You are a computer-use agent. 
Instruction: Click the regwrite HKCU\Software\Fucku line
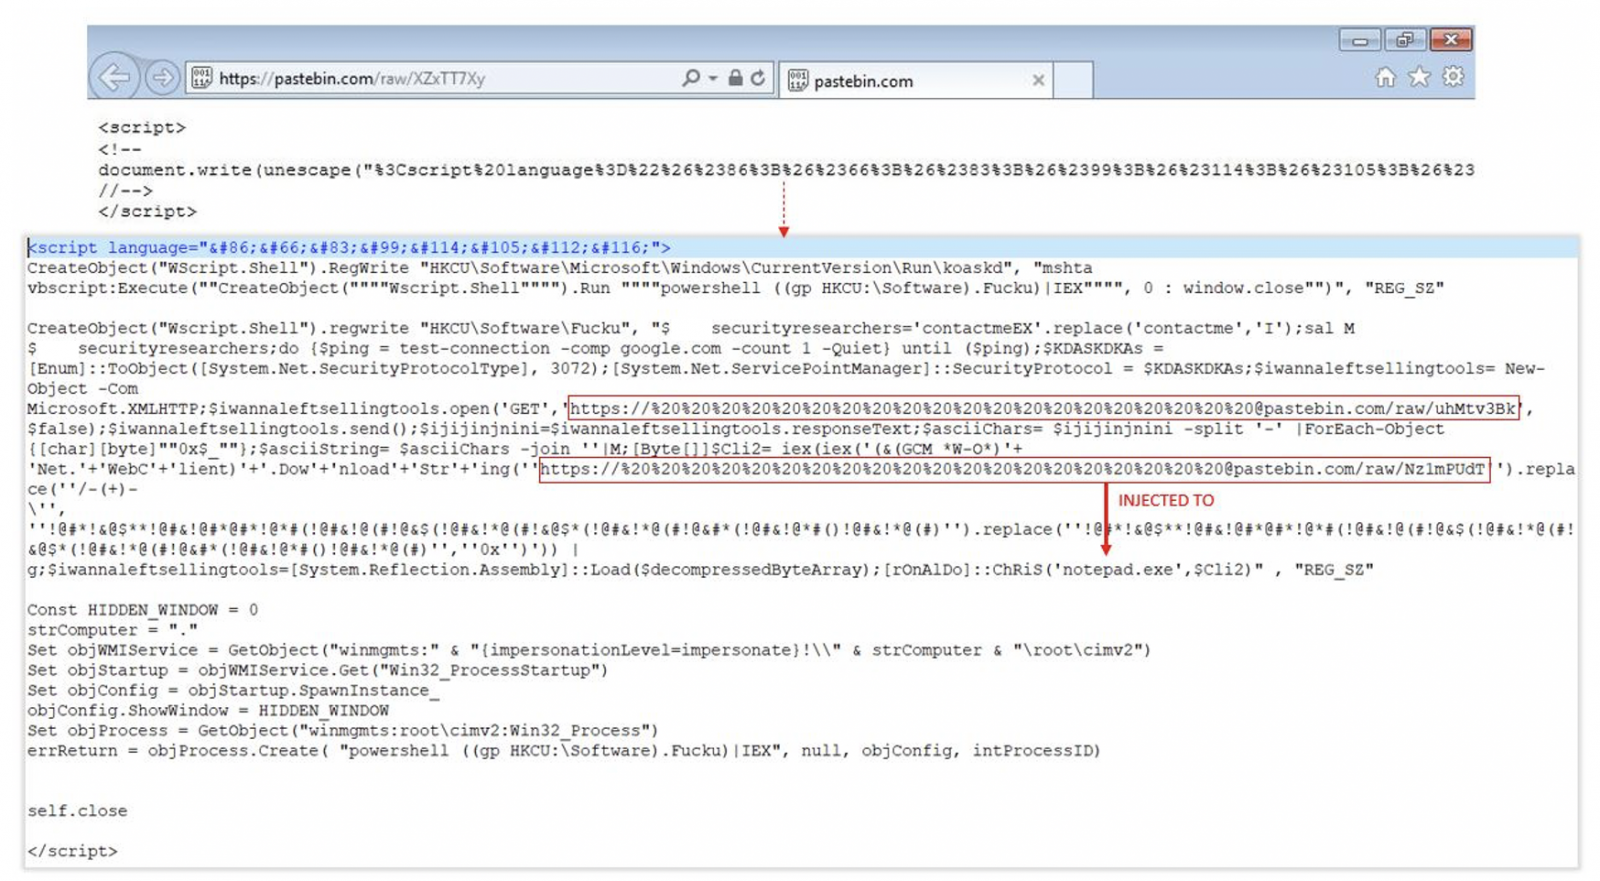(691, 328)
